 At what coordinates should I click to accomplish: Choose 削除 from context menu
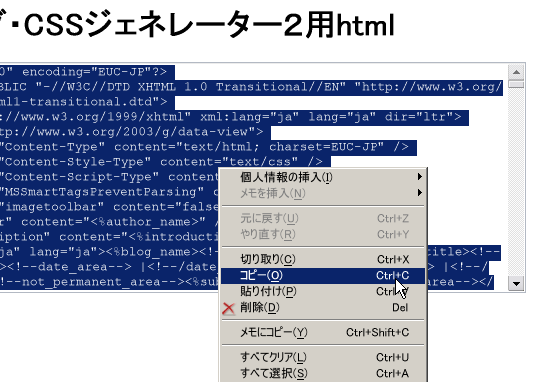point(322,308)
